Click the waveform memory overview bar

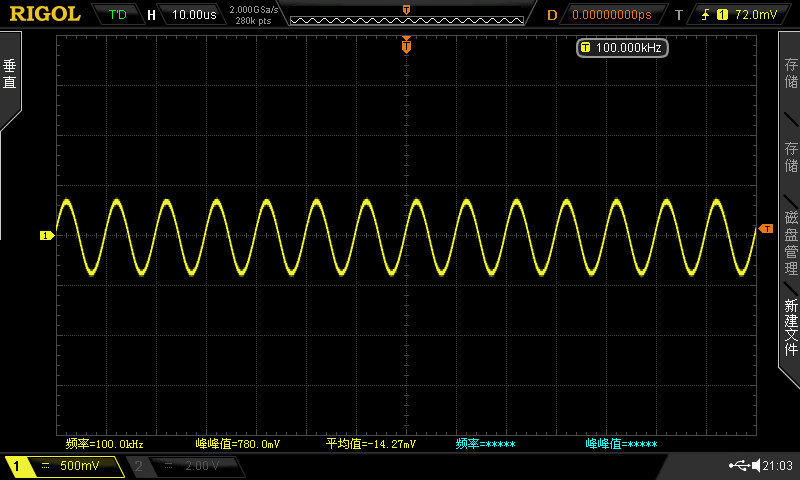407,20
